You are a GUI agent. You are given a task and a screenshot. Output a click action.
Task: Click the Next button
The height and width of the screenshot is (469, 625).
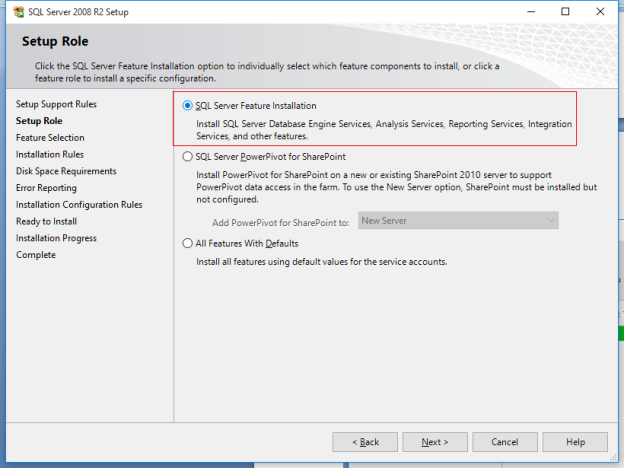tap(434, 442)
